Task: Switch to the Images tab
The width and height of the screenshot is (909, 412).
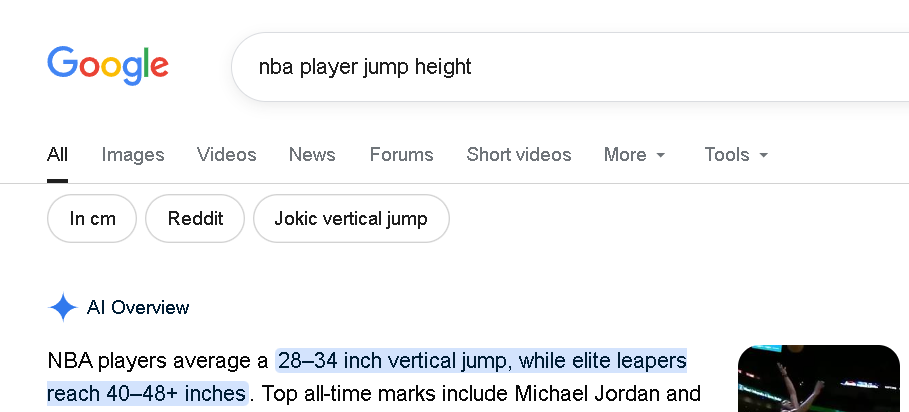Action: coord(133,155)
